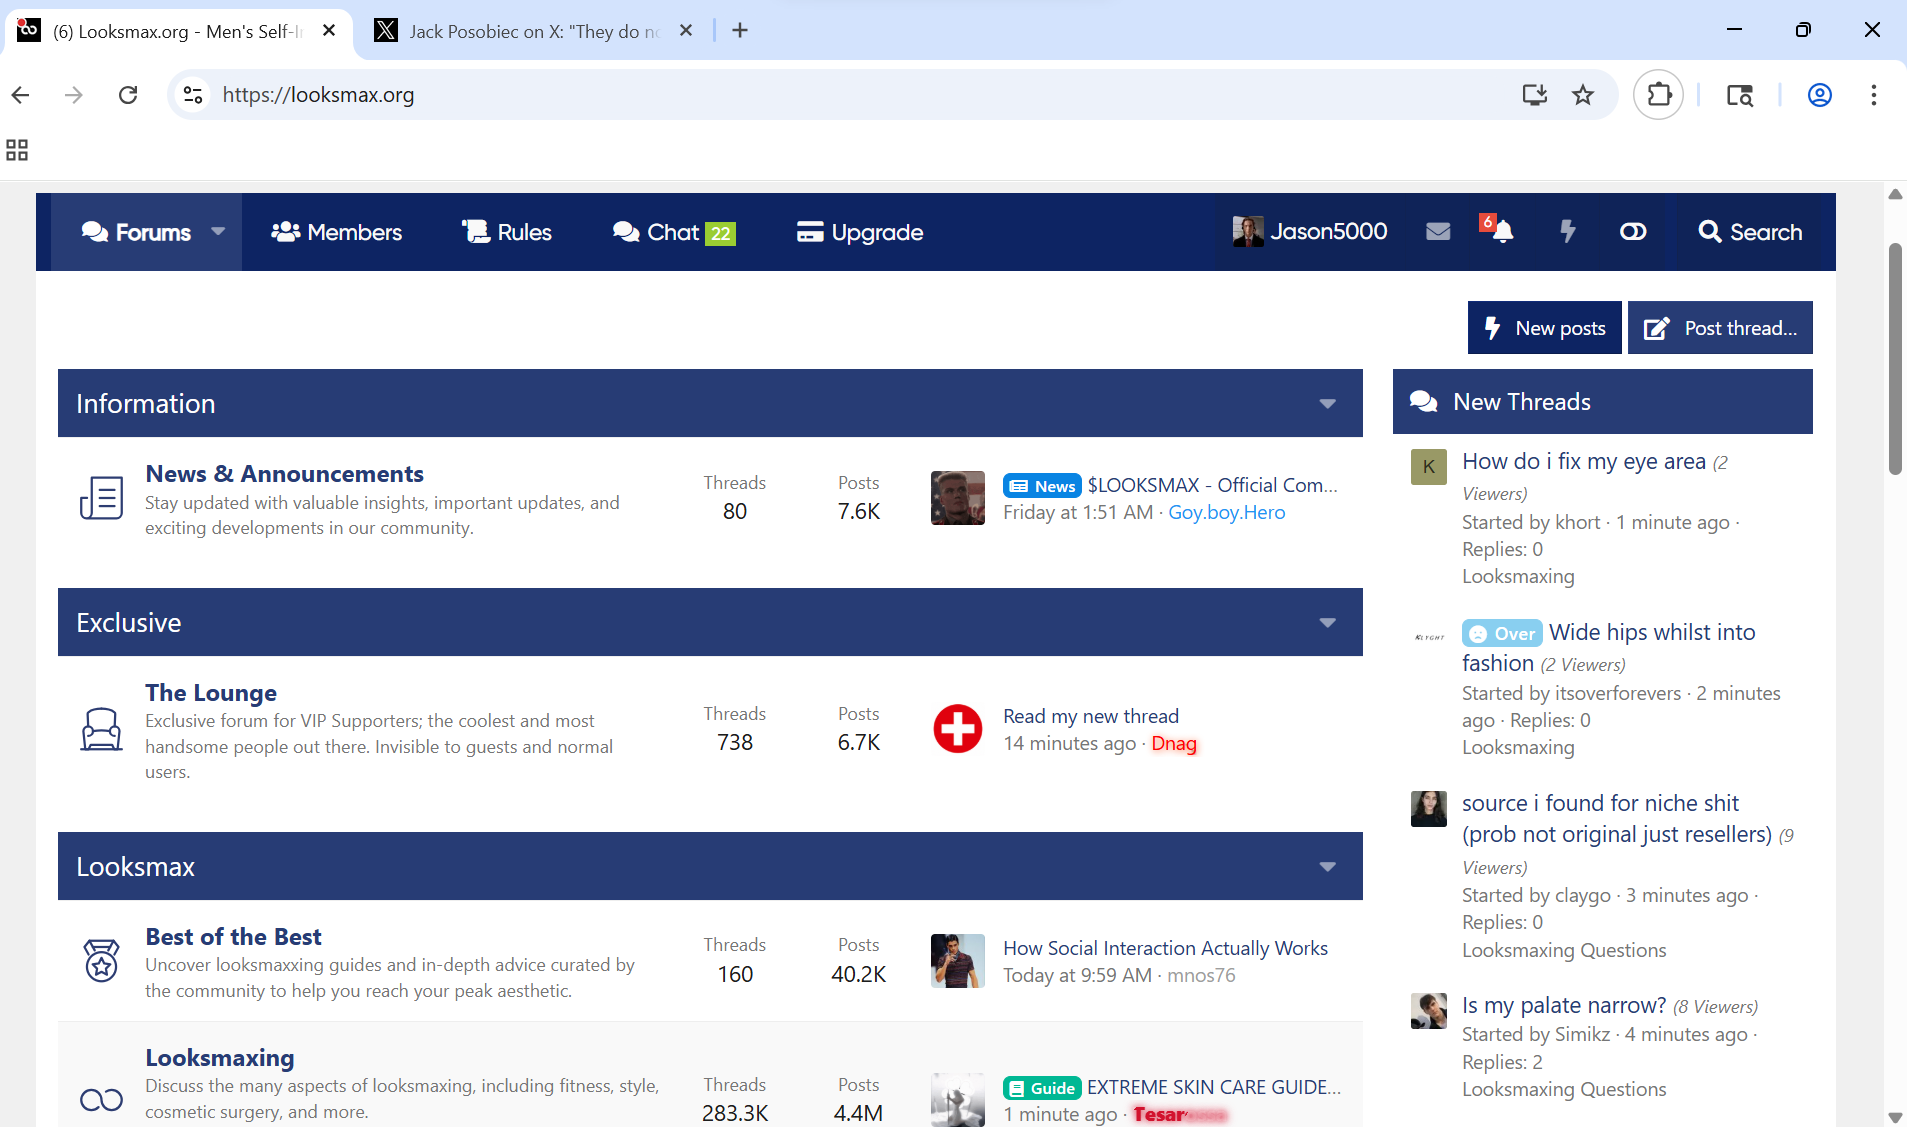View site information icon beside URL
The height and width of the screenshot is (1127, 1907).
click(x=193, y=95)
